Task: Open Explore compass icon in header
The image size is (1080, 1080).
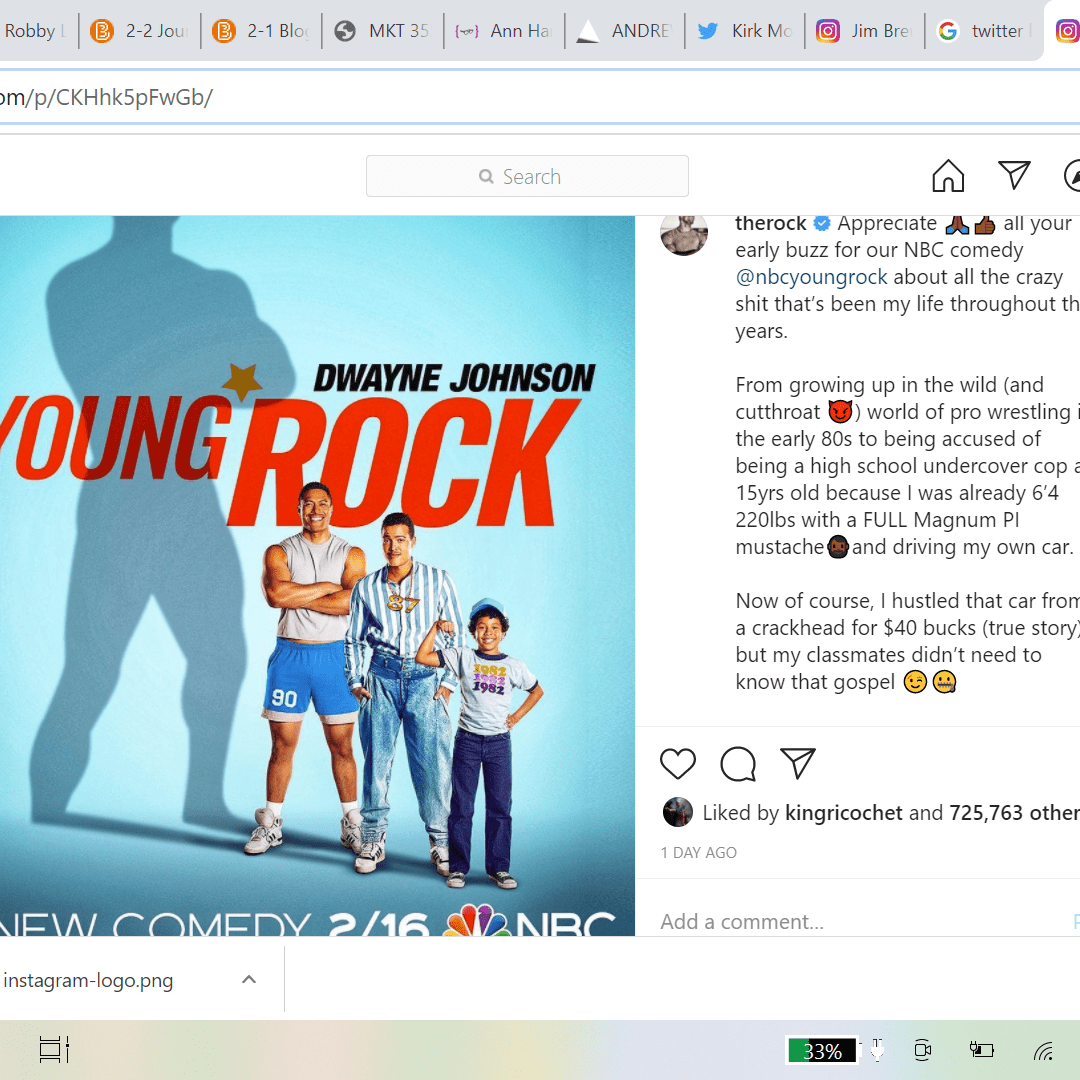Action: click(x=1072, y=176)
